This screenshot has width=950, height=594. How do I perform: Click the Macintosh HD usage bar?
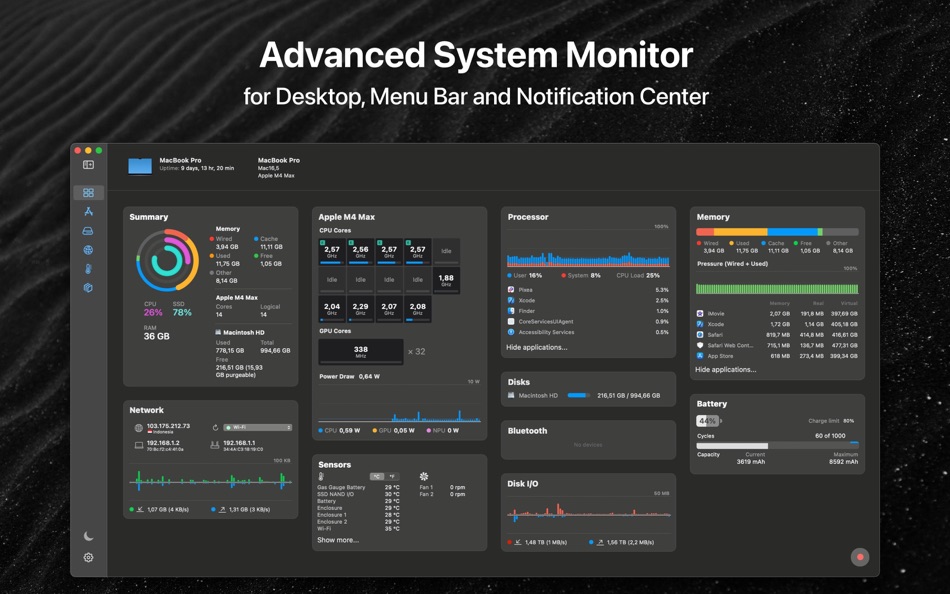pyautogui.click(x=579, y=395)
